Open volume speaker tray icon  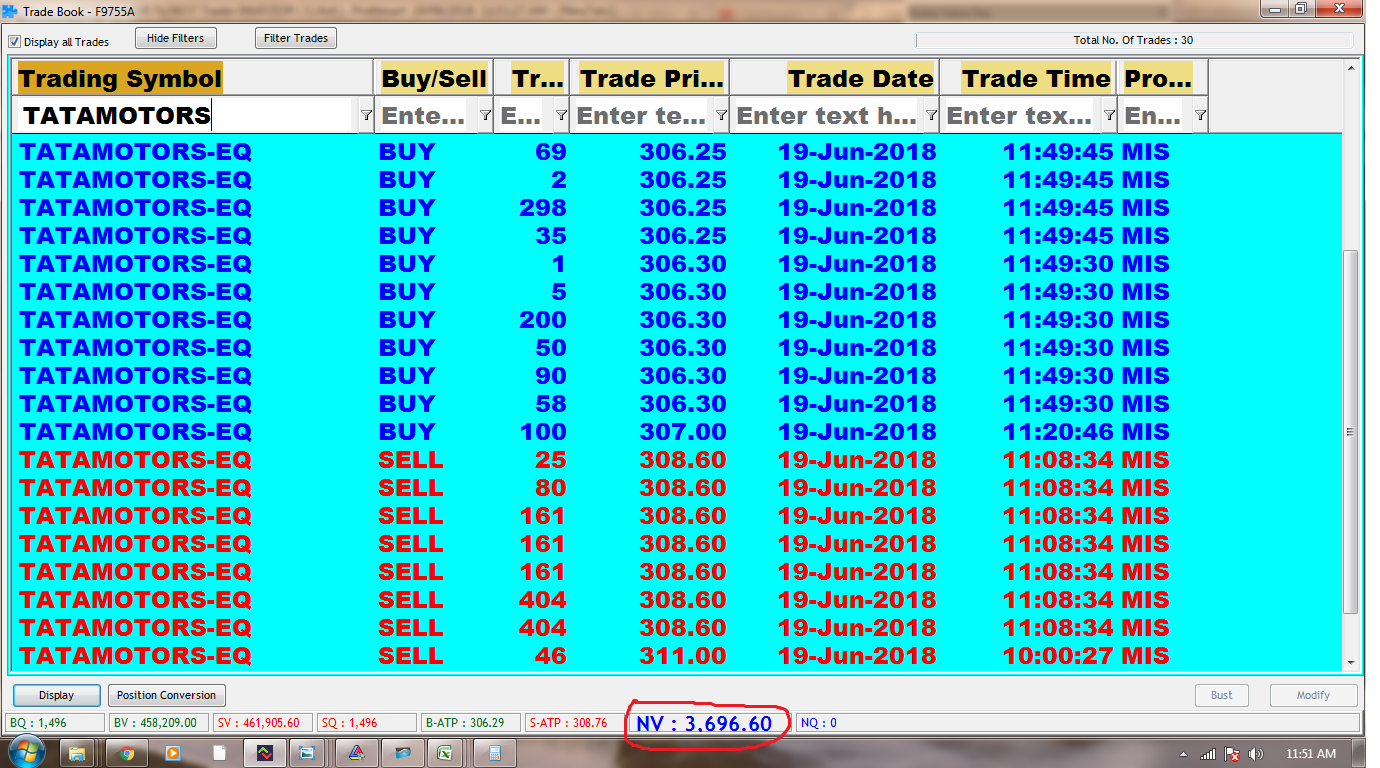(x=1256, y=754)
